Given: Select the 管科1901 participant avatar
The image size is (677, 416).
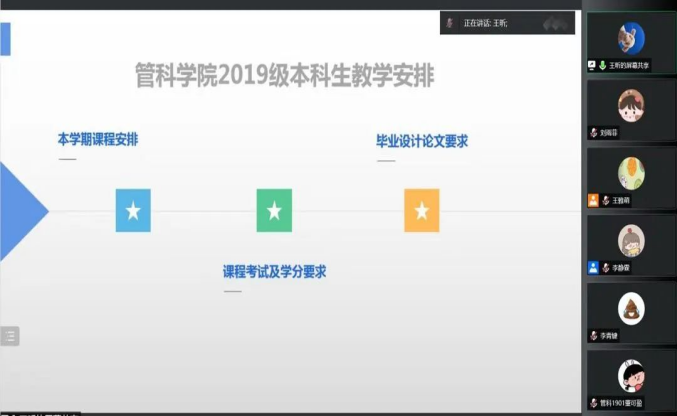Looking at the screenshot, I should [x=631, y=374].
